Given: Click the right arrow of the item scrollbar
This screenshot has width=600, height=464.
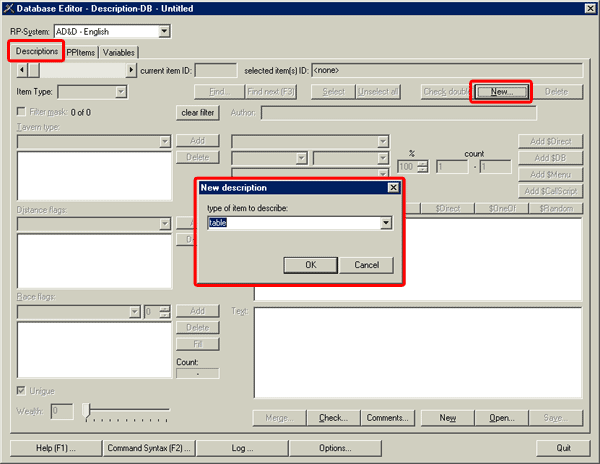Looking at the screenshot, I should point(131,70).
